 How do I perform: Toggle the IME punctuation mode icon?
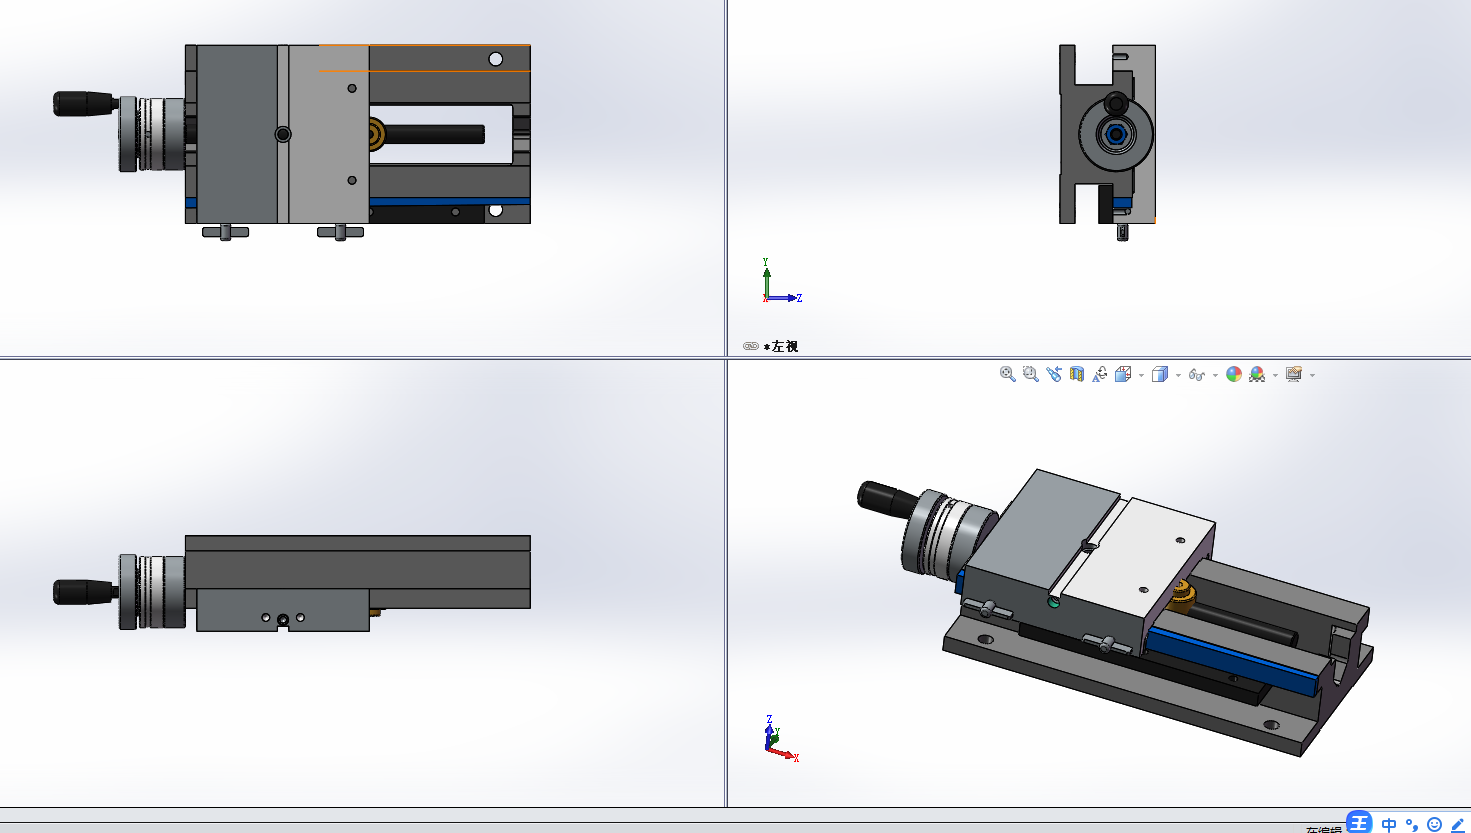pyautogui.click(x=1412, y=825)
